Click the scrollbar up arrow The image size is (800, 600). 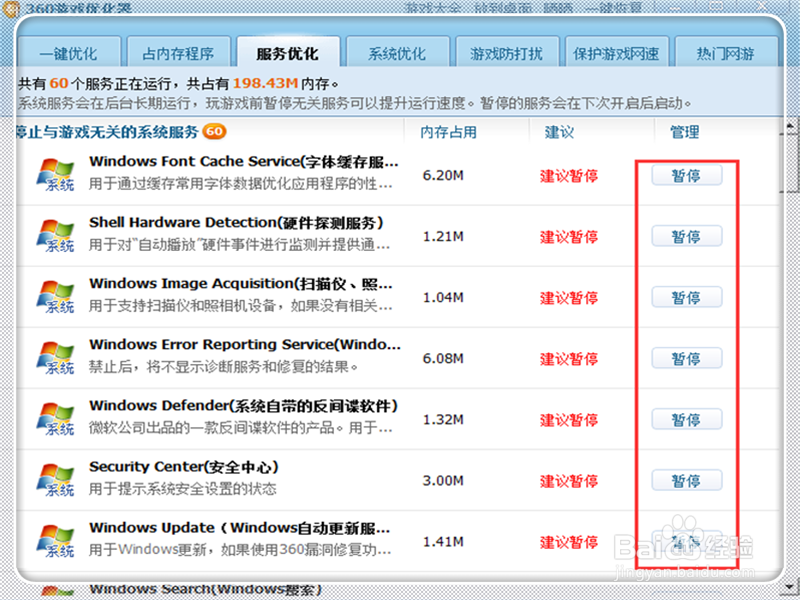tap(789, 124)
